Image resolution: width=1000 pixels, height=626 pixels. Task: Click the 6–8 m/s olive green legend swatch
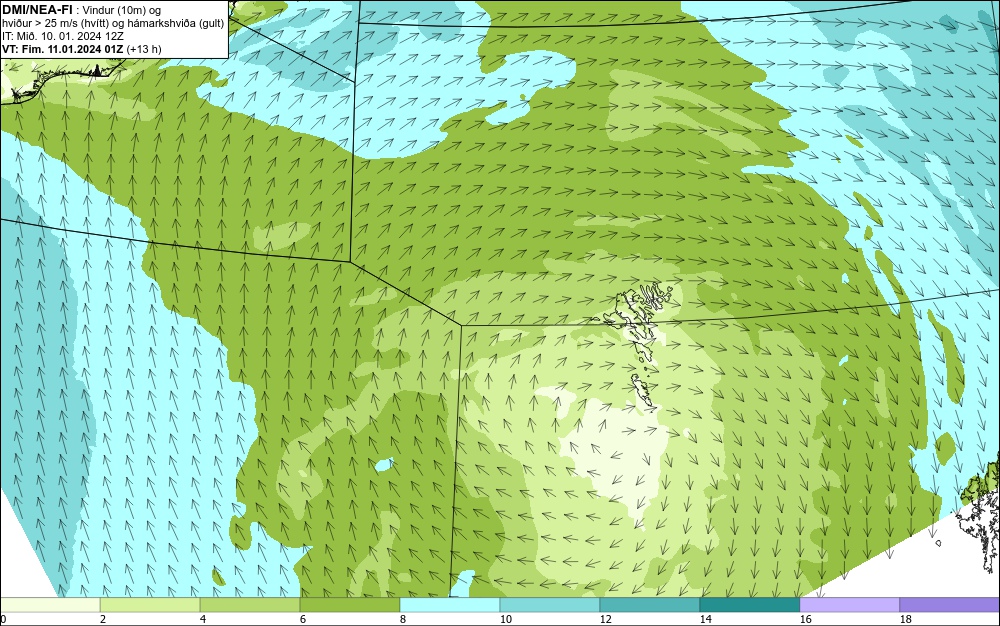point(350,604)
